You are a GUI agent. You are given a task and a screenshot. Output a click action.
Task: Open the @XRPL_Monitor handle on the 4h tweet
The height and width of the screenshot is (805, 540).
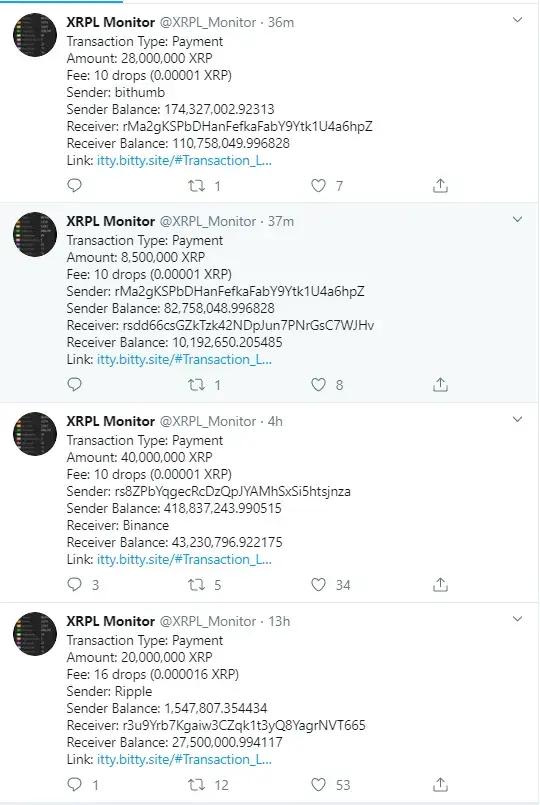click(x=208, y=421)
